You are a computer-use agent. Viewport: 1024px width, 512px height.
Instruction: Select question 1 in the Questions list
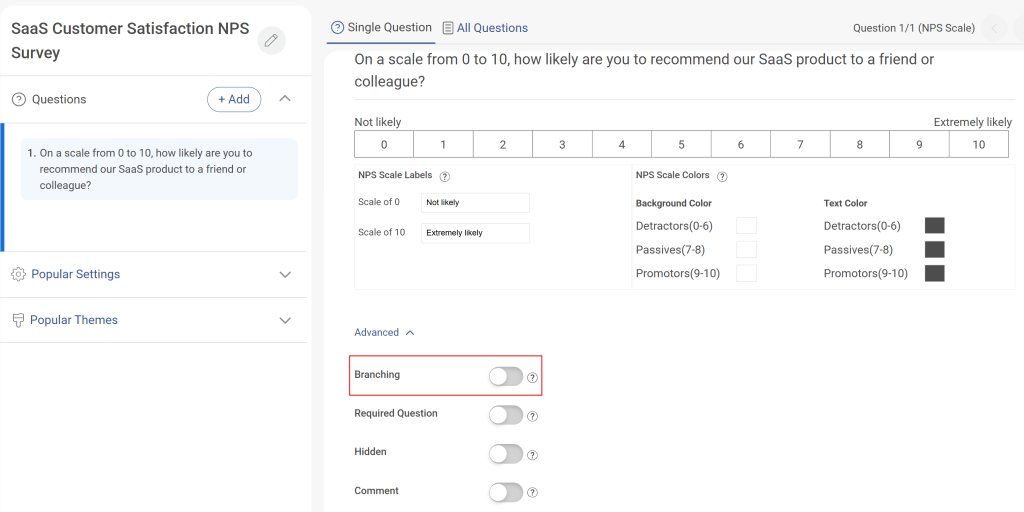tap(159, 169)
